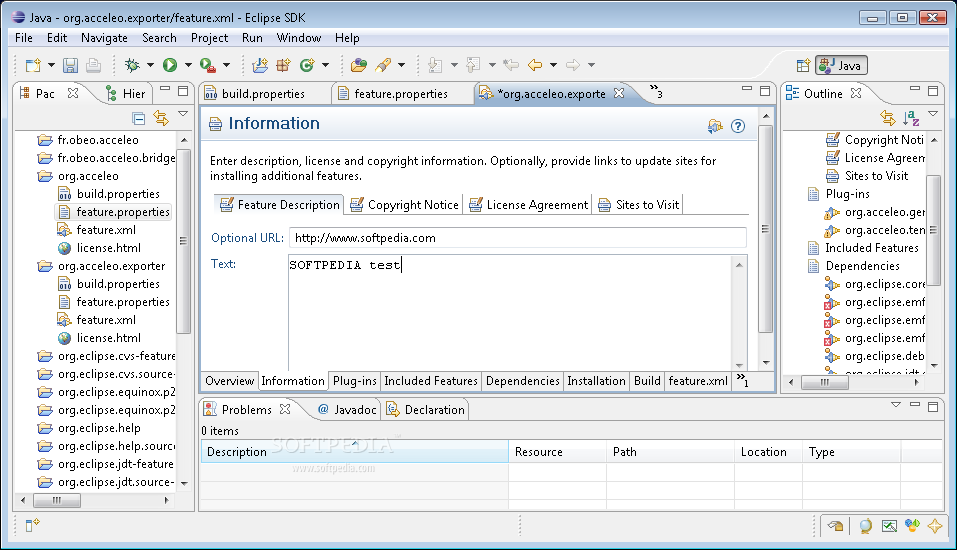
Task: Open the Window menu
Action: (299, 38)
